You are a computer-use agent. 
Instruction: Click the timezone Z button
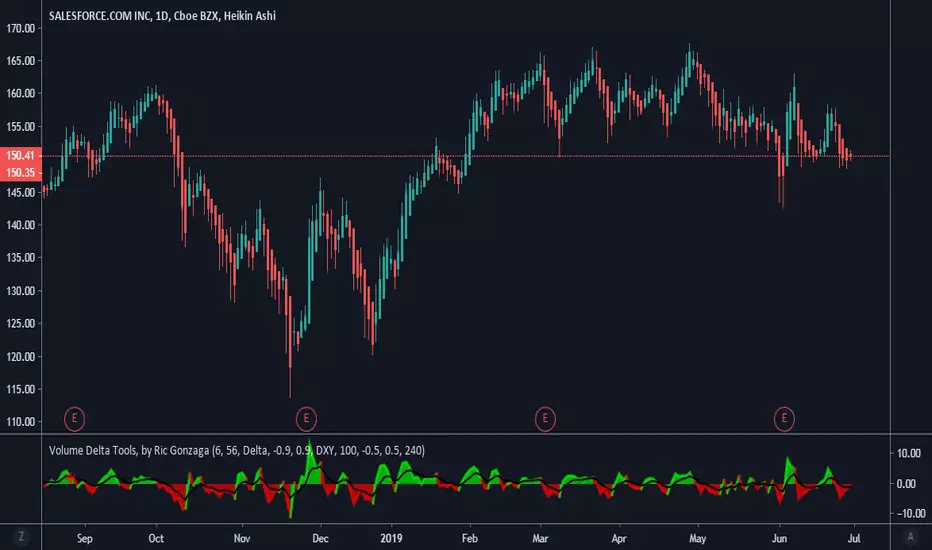(21, 537)
